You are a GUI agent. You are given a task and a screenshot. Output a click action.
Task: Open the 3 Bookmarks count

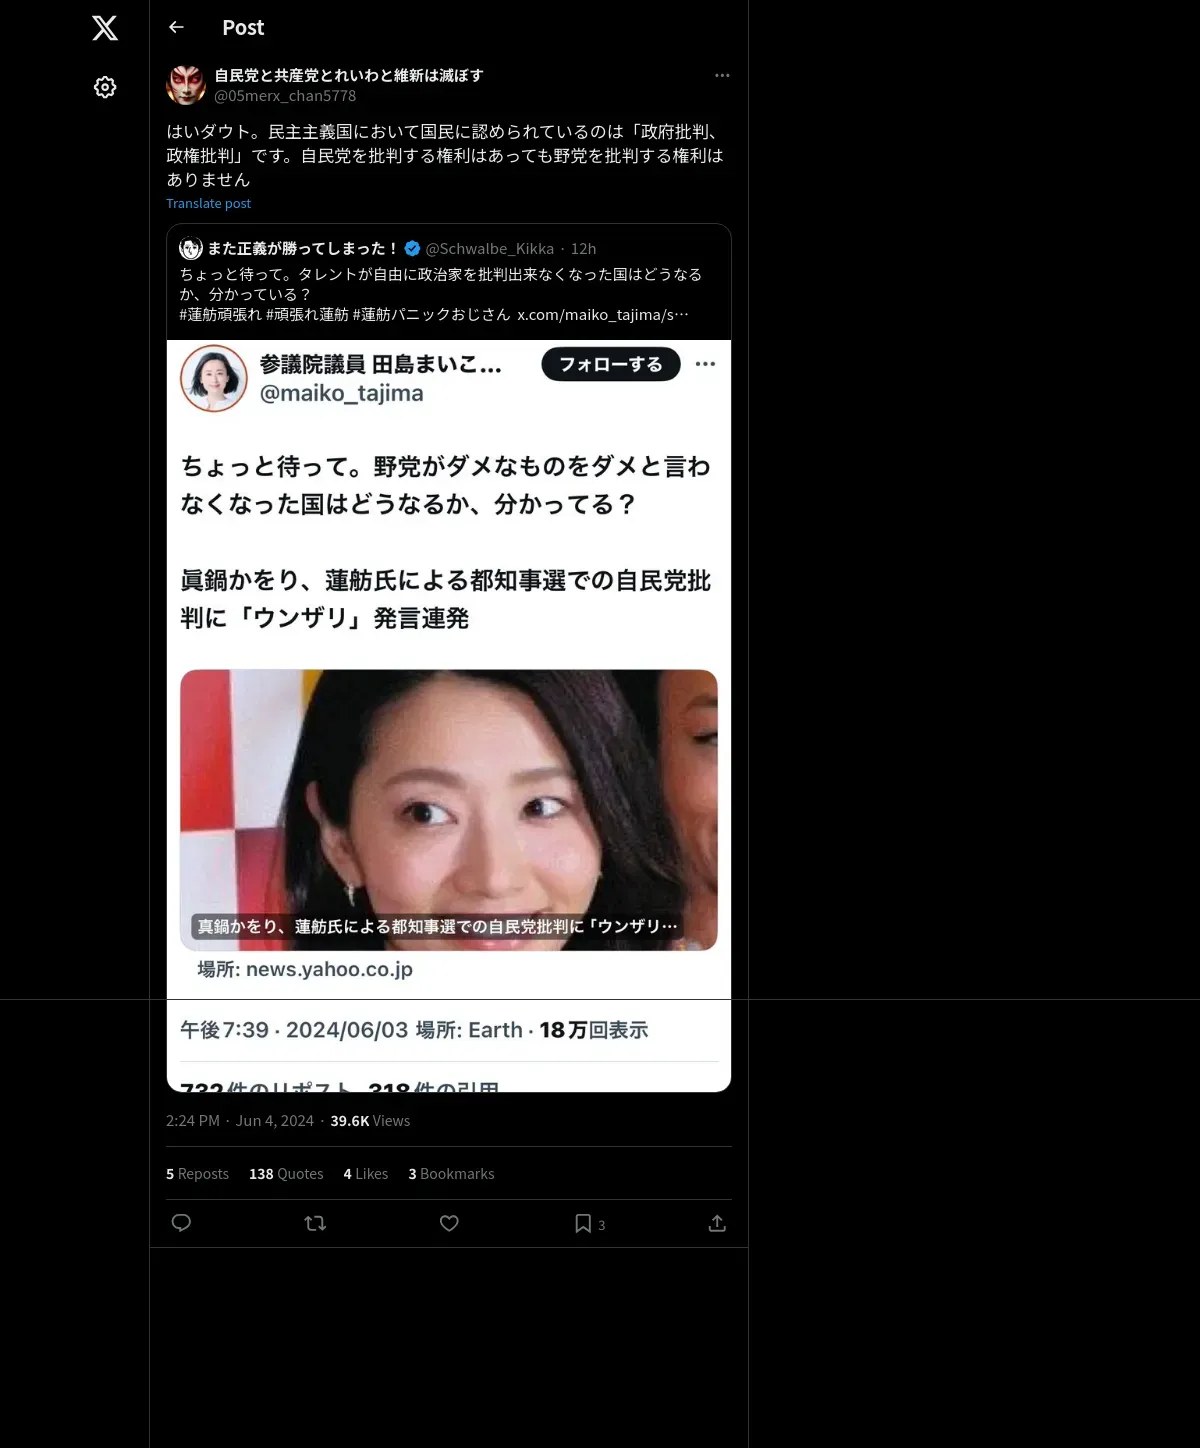[451, 1174]
